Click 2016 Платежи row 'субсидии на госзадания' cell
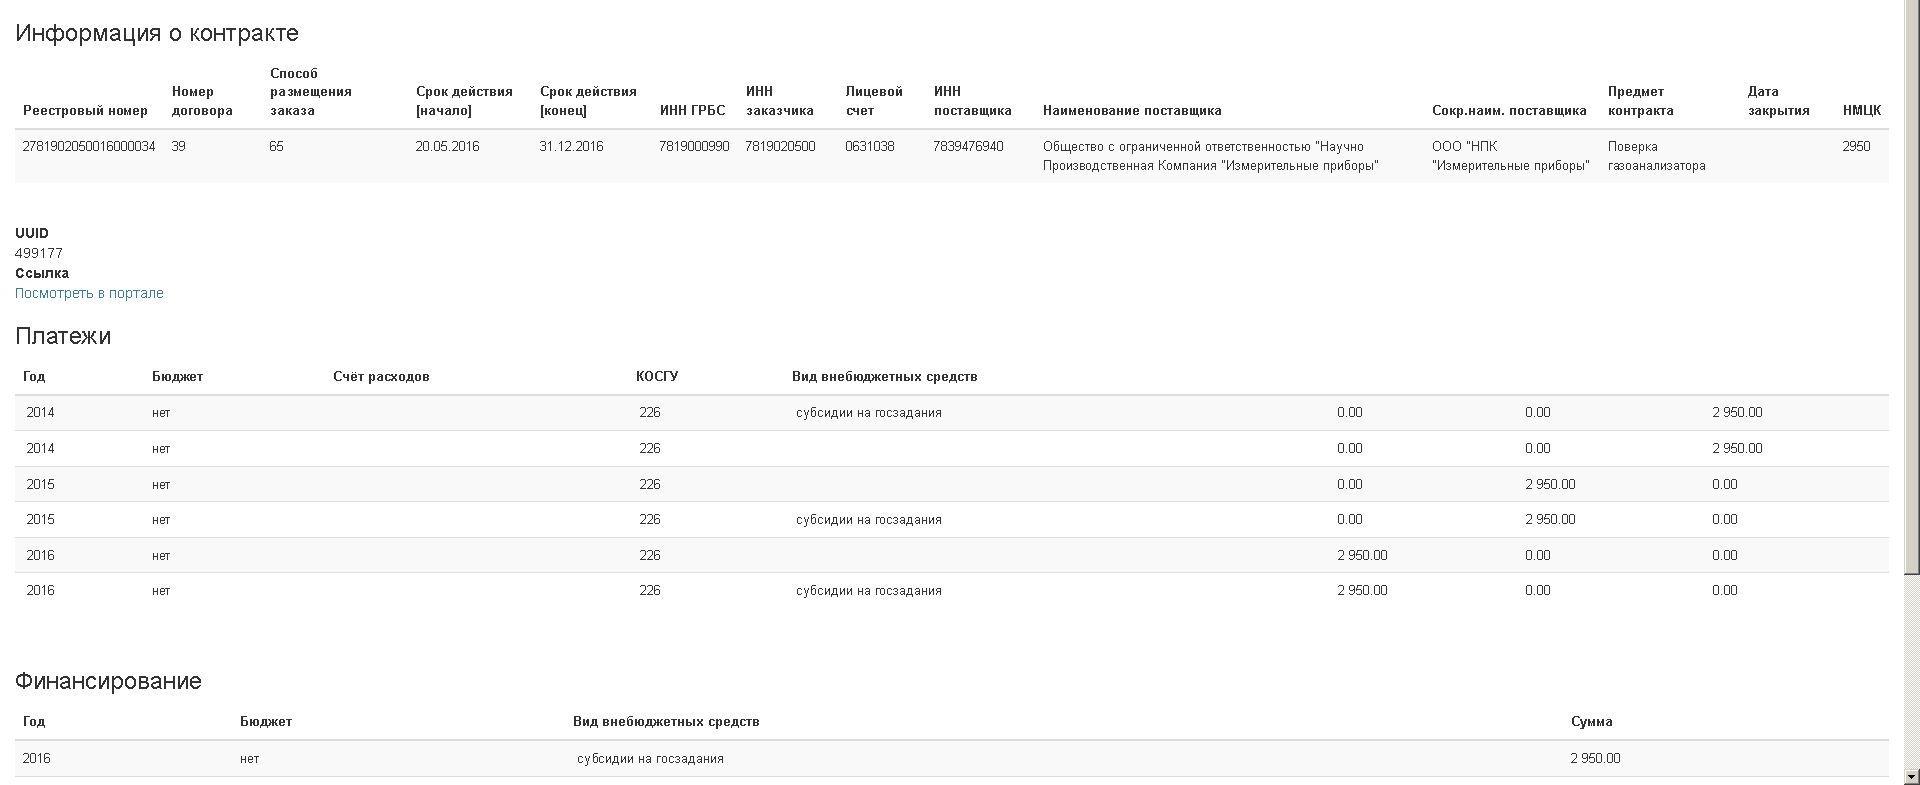 tap(869, 590)
